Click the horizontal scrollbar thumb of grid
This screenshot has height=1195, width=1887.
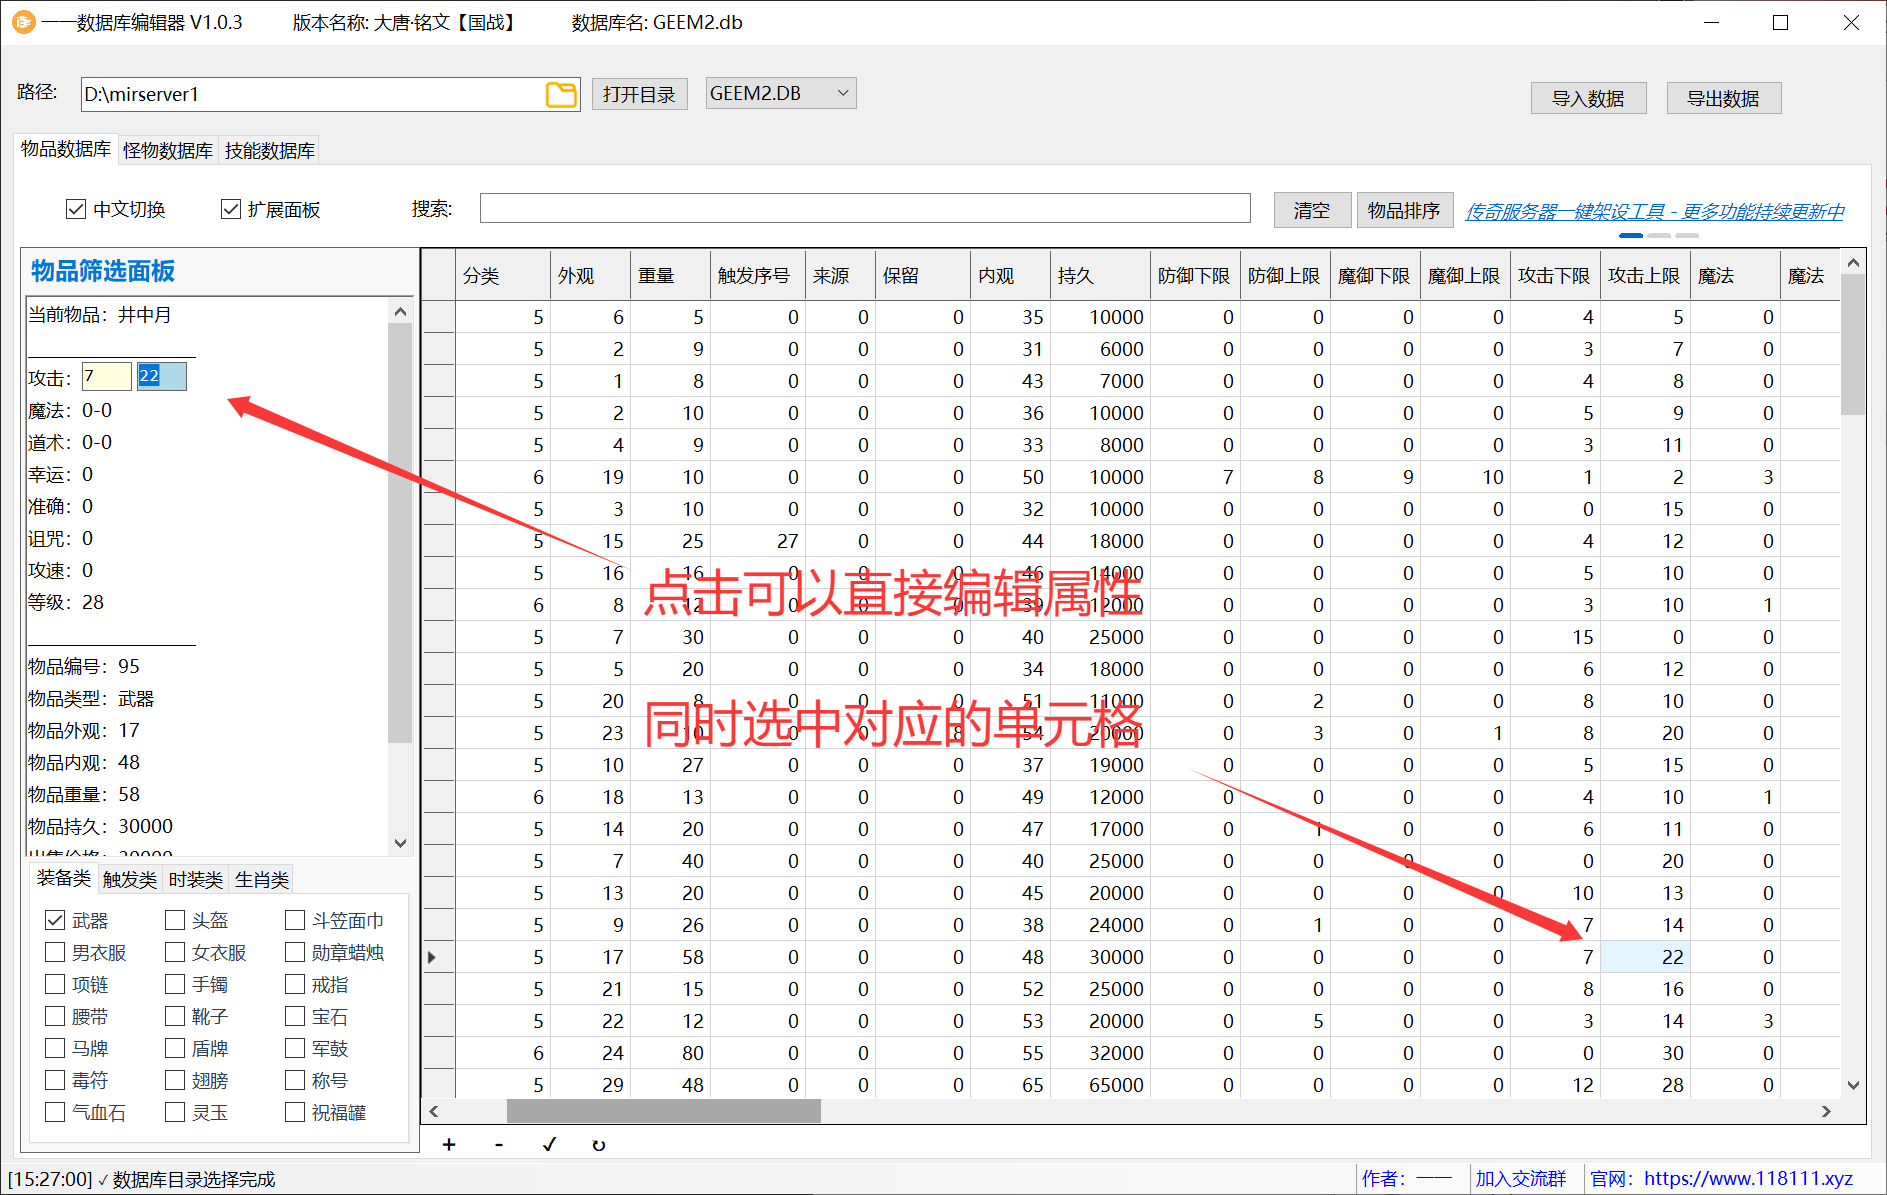point(663,1111)
